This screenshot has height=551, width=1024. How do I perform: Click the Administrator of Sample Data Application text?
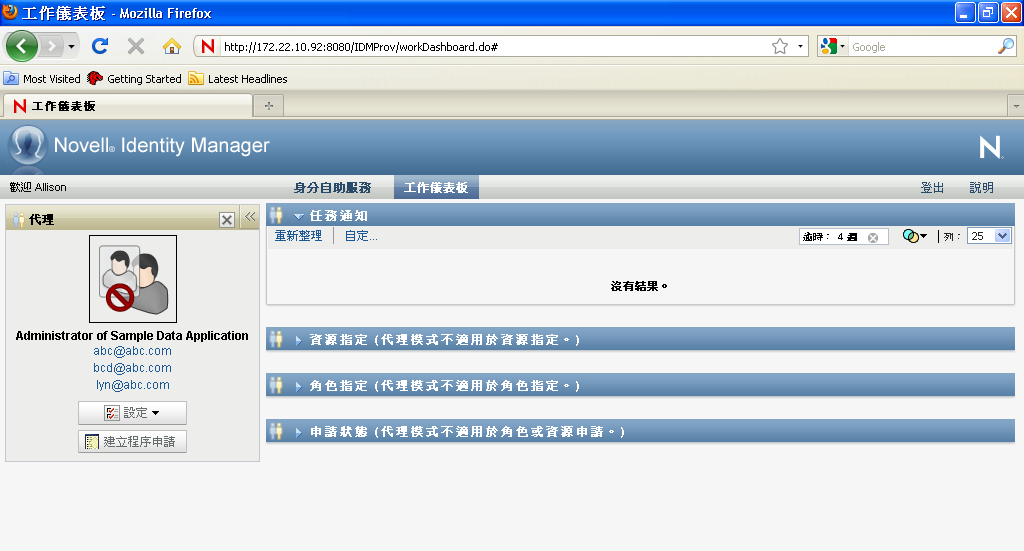click(x=132, y=336)
